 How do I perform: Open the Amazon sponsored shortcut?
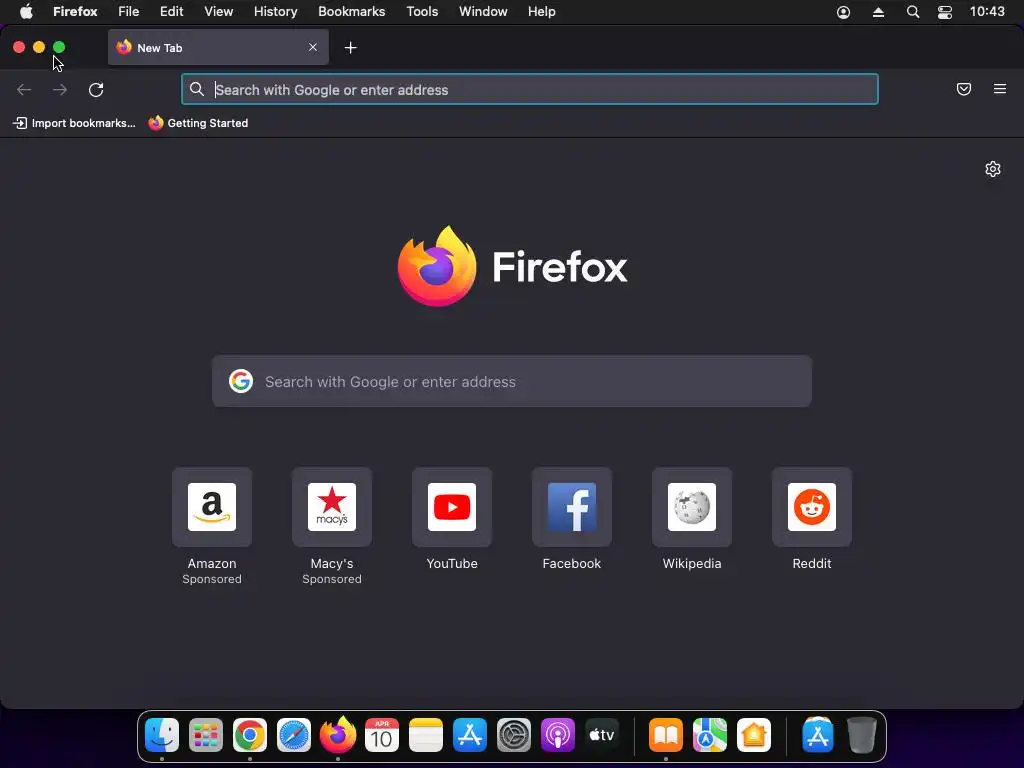(212, 507)
